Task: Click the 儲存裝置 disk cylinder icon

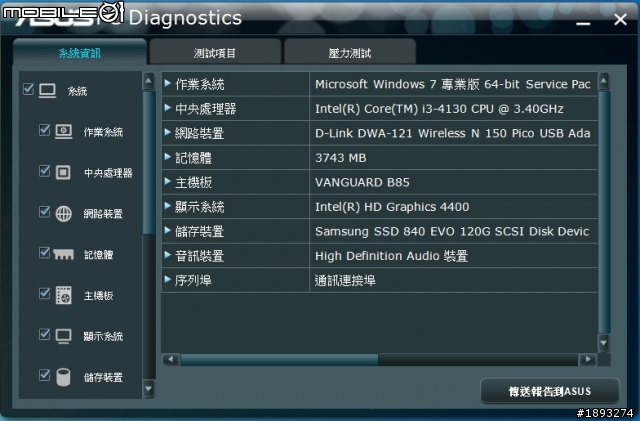Action: pyautogui.click(x=63, y=377)
